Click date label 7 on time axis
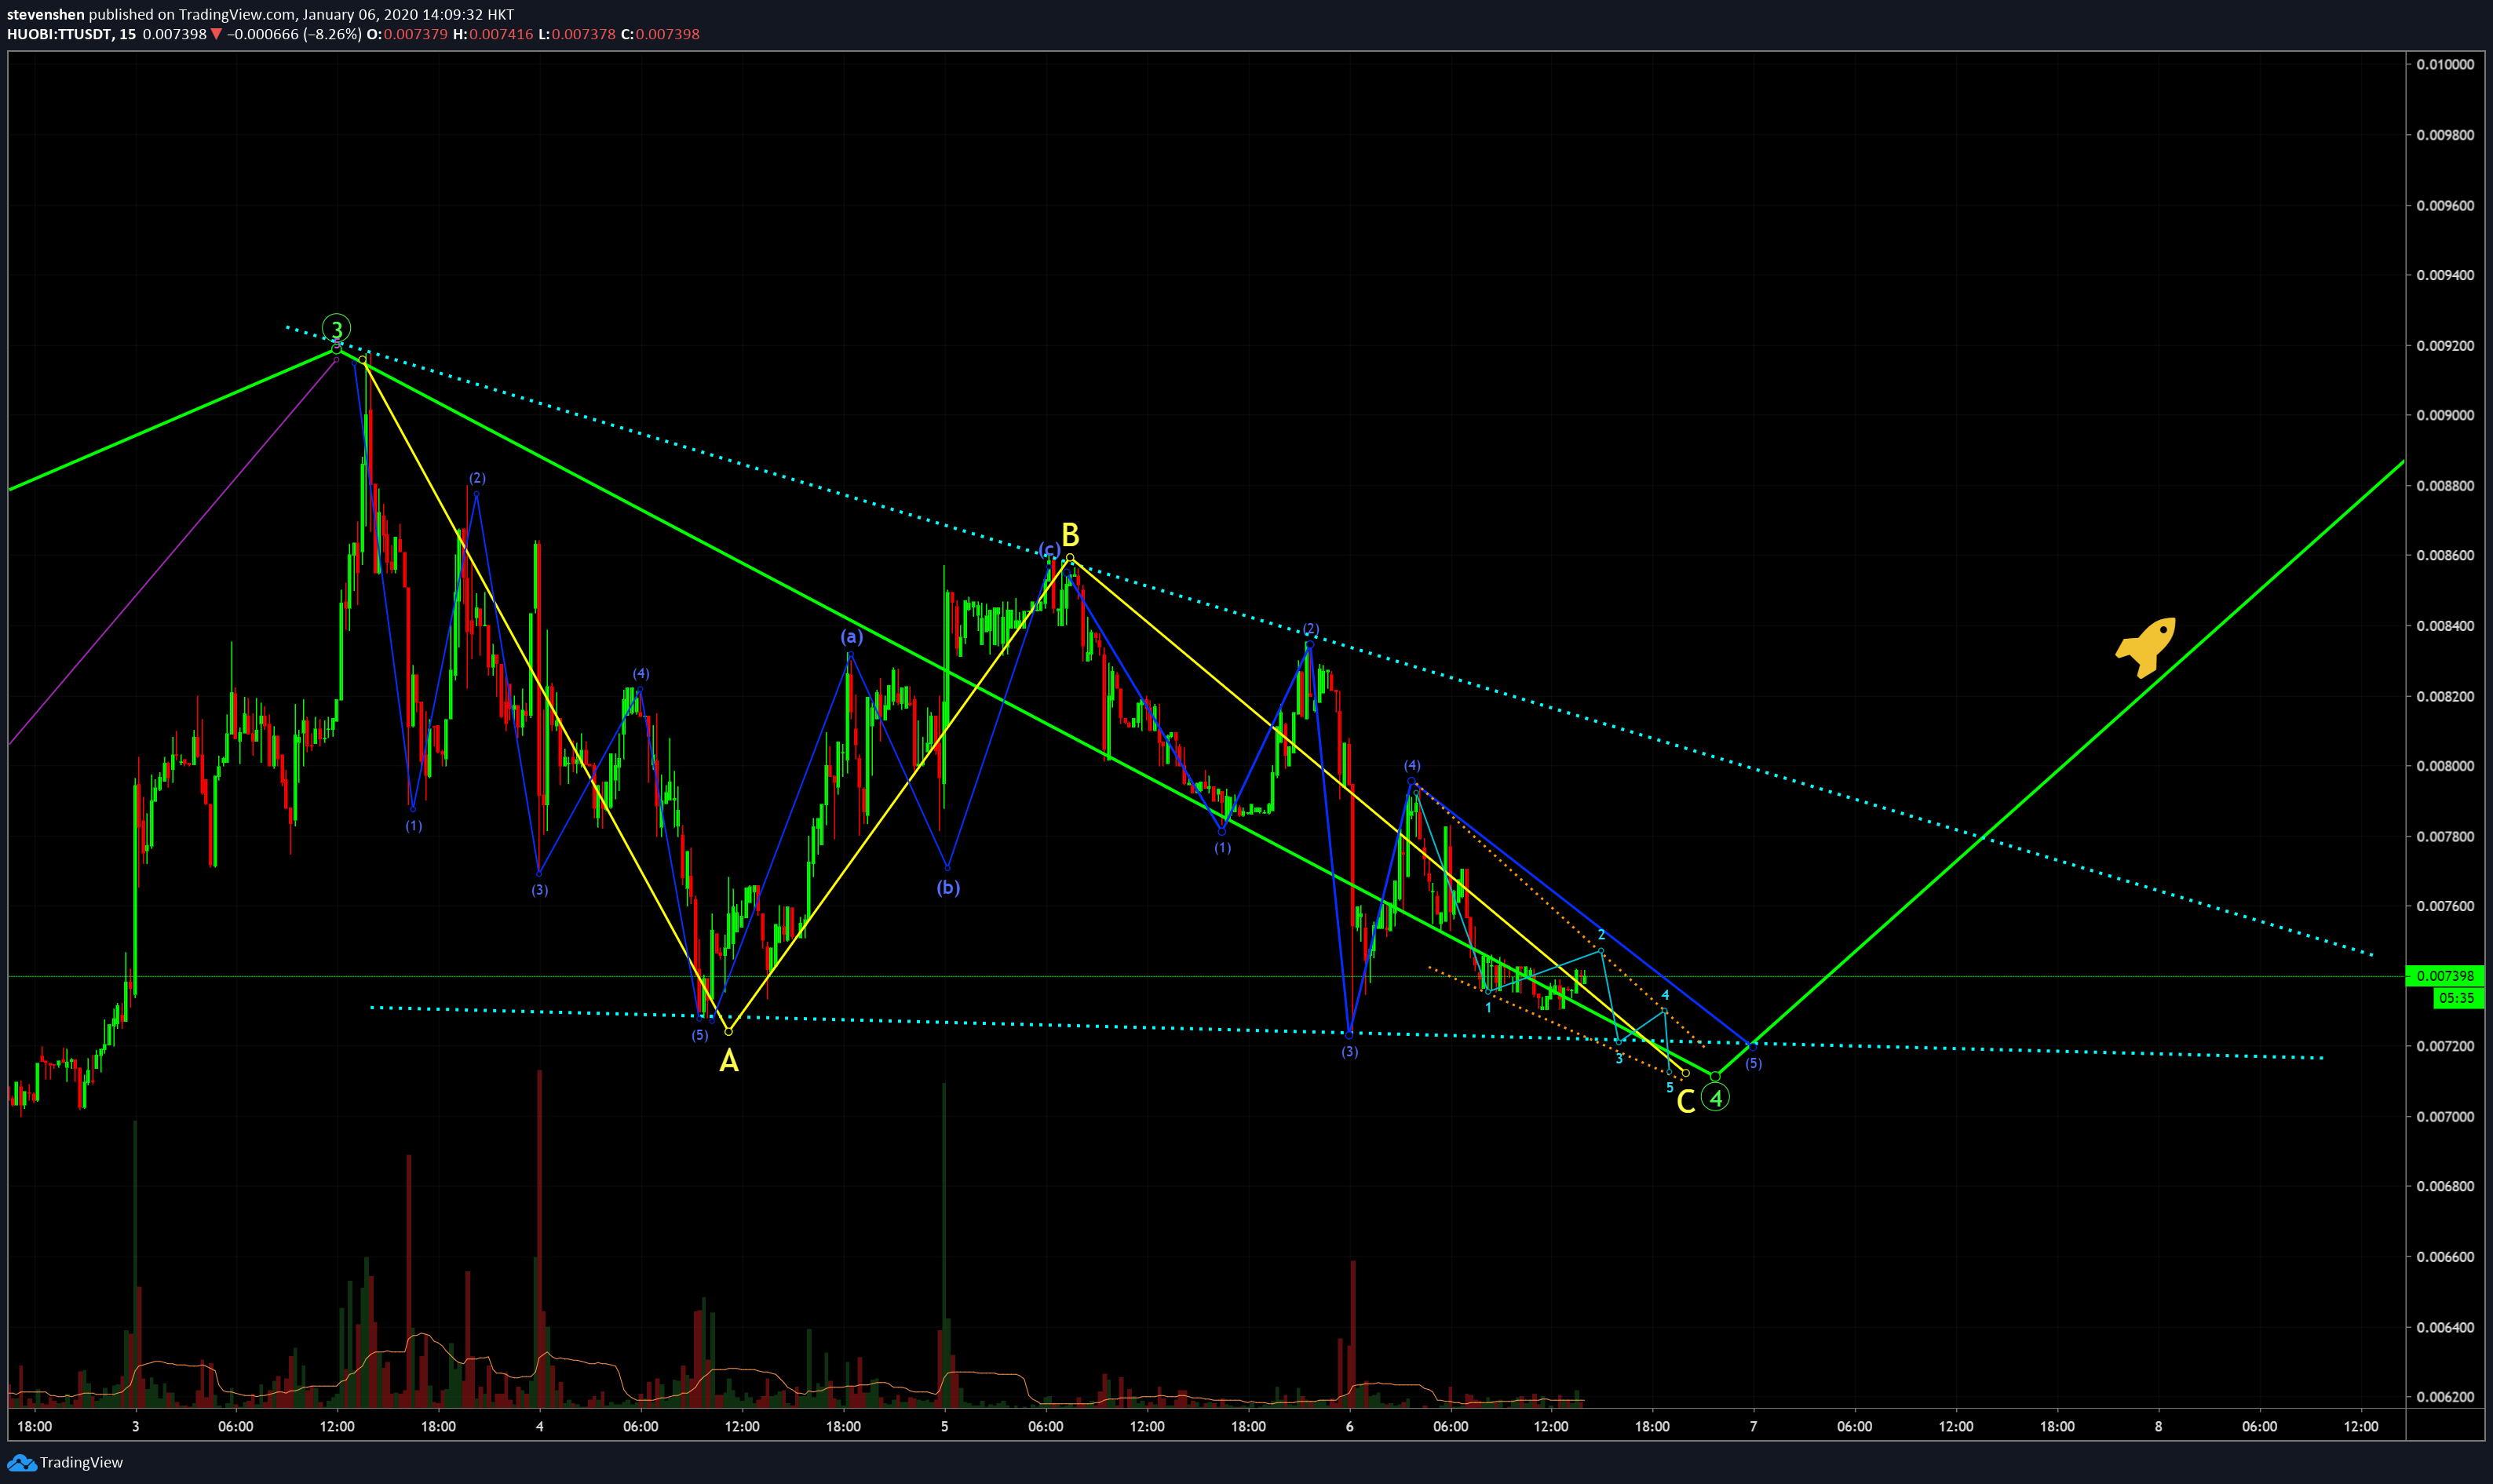Image resolution: width=2493 pixels, height=1484 pixels. [x=1753, y=1426]
